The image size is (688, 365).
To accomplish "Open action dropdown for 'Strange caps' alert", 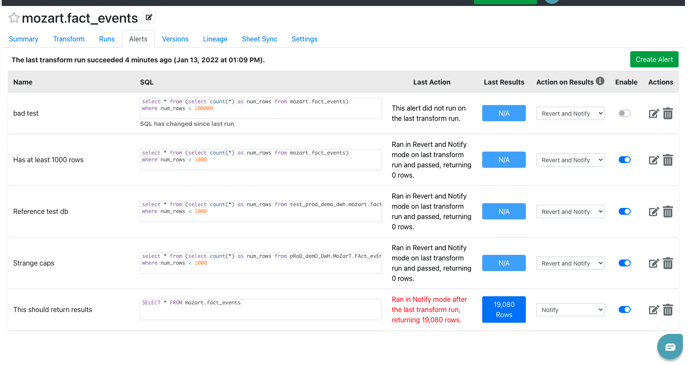I will click(570, 264).
